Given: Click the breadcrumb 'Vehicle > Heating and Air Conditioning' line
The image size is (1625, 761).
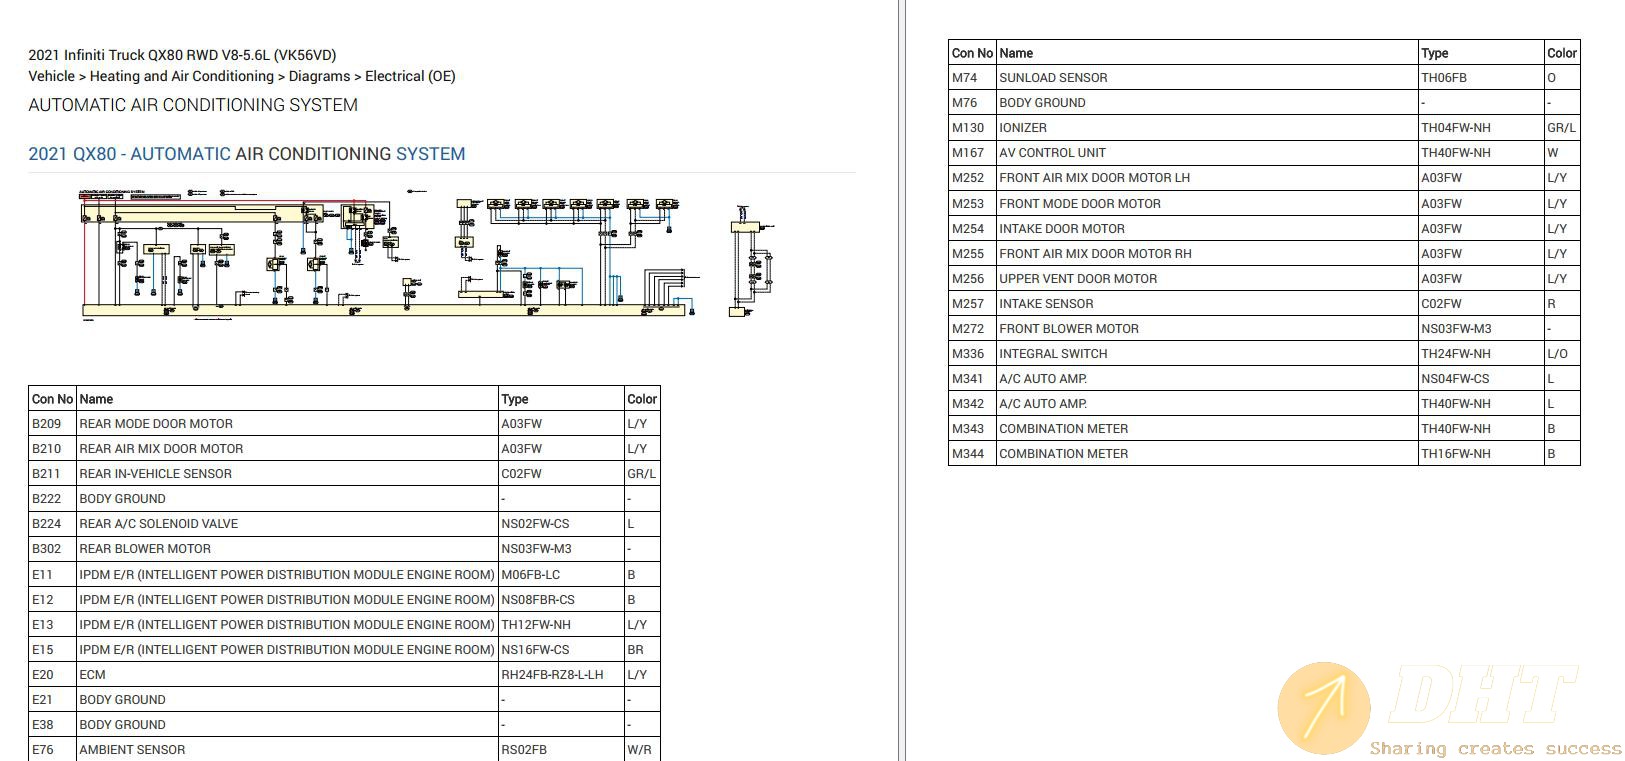Looking at the screenshot, I should pyautogui.click(x=242, y=76).
